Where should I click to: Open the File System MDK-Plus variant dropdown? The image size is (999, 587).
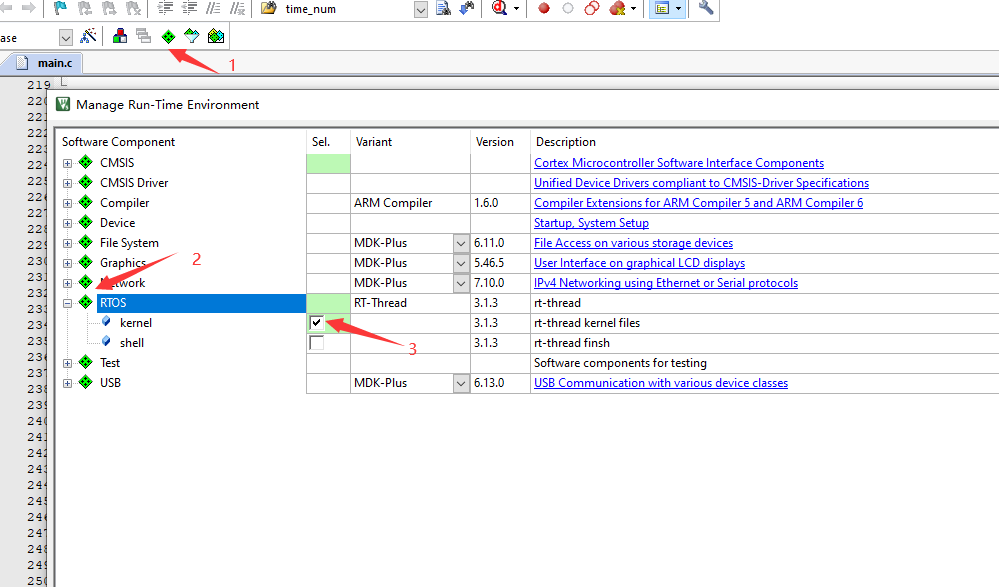461,243
